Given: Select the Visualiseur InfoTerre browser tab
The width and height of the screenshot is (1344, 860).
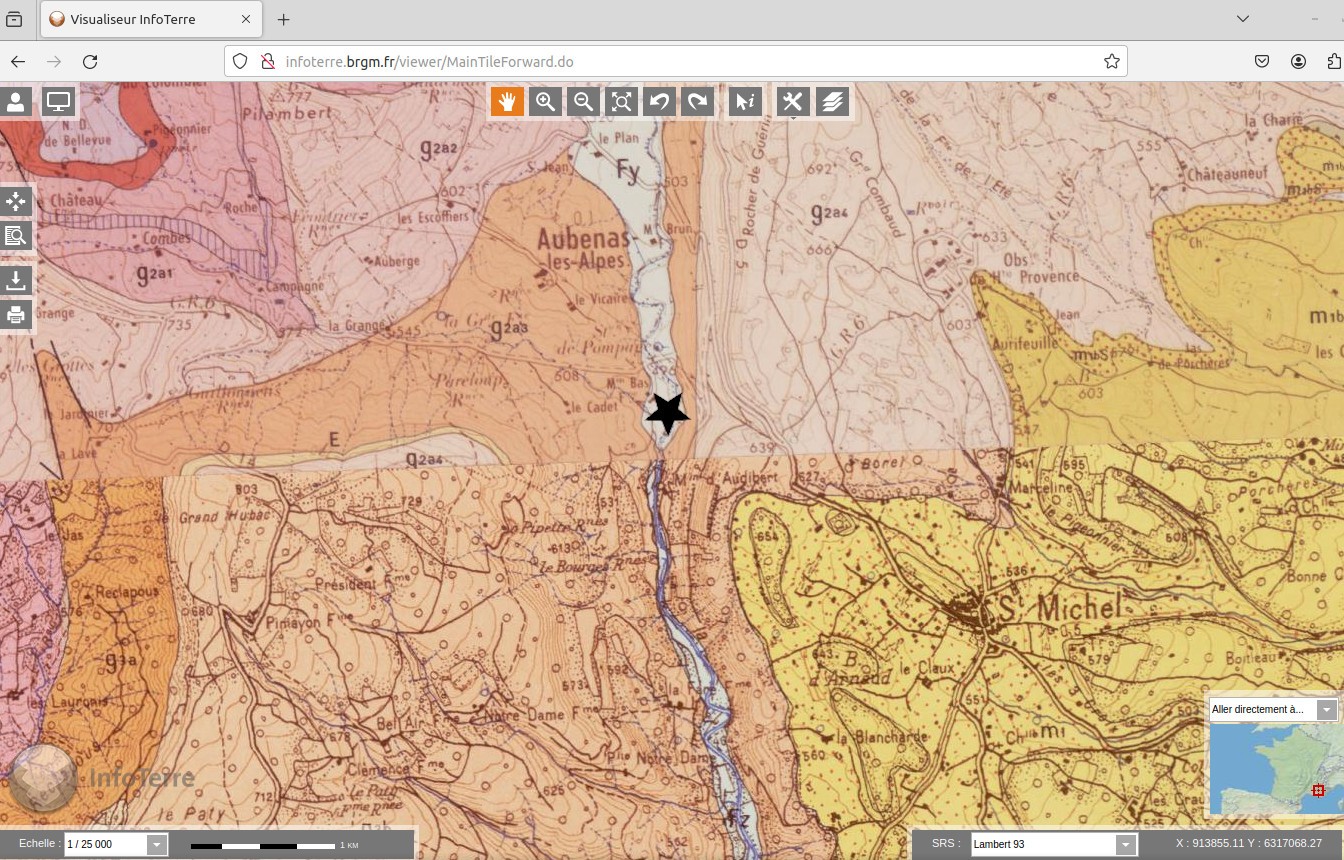Looking at the screenshot, I should pos(150,19).
